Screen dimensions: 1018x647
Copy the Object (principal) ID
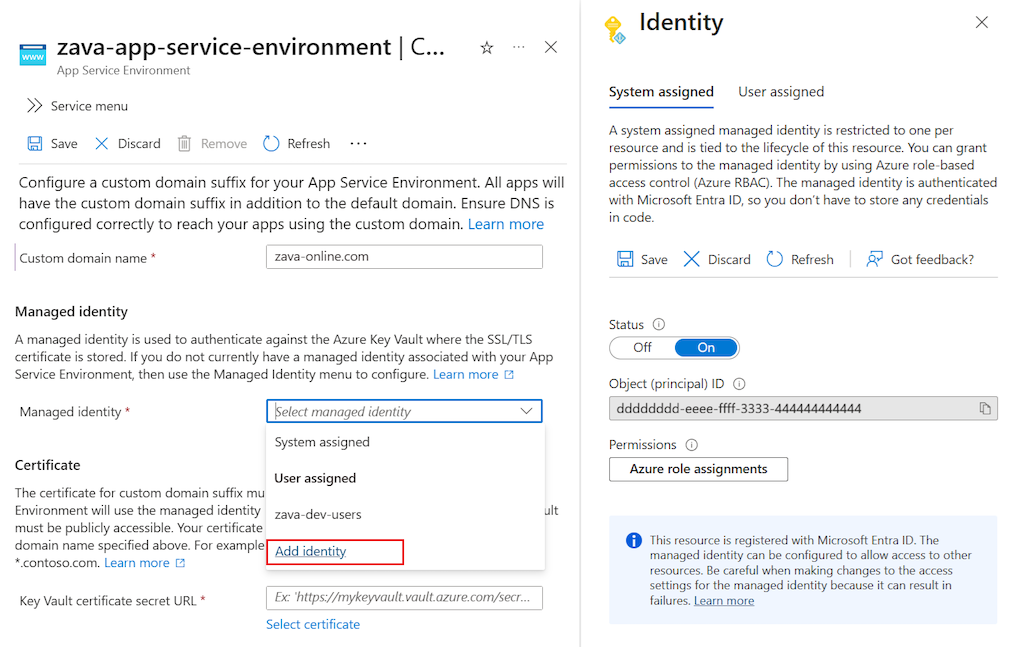click(983, 408)
